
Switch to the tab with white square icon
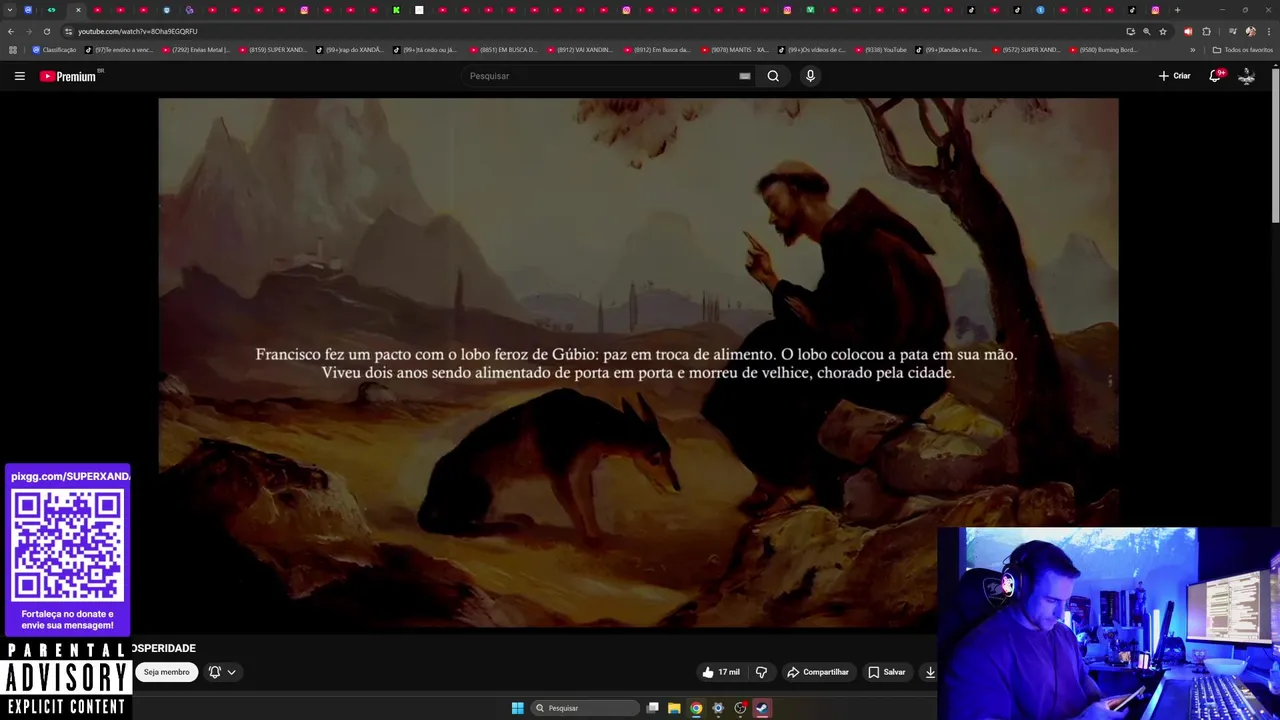tap(420, 10)
